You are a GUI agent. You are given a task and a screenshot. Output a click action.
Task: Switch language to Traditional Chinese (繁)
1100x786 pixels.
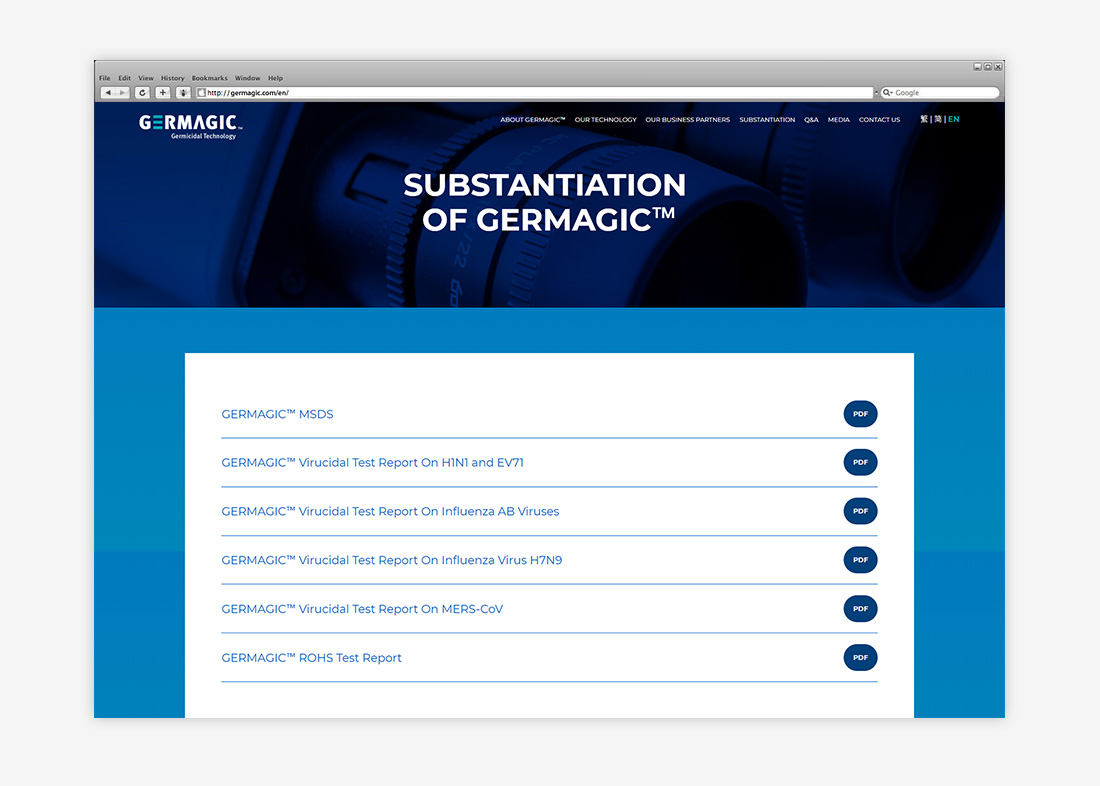click(x=924, y=119)
